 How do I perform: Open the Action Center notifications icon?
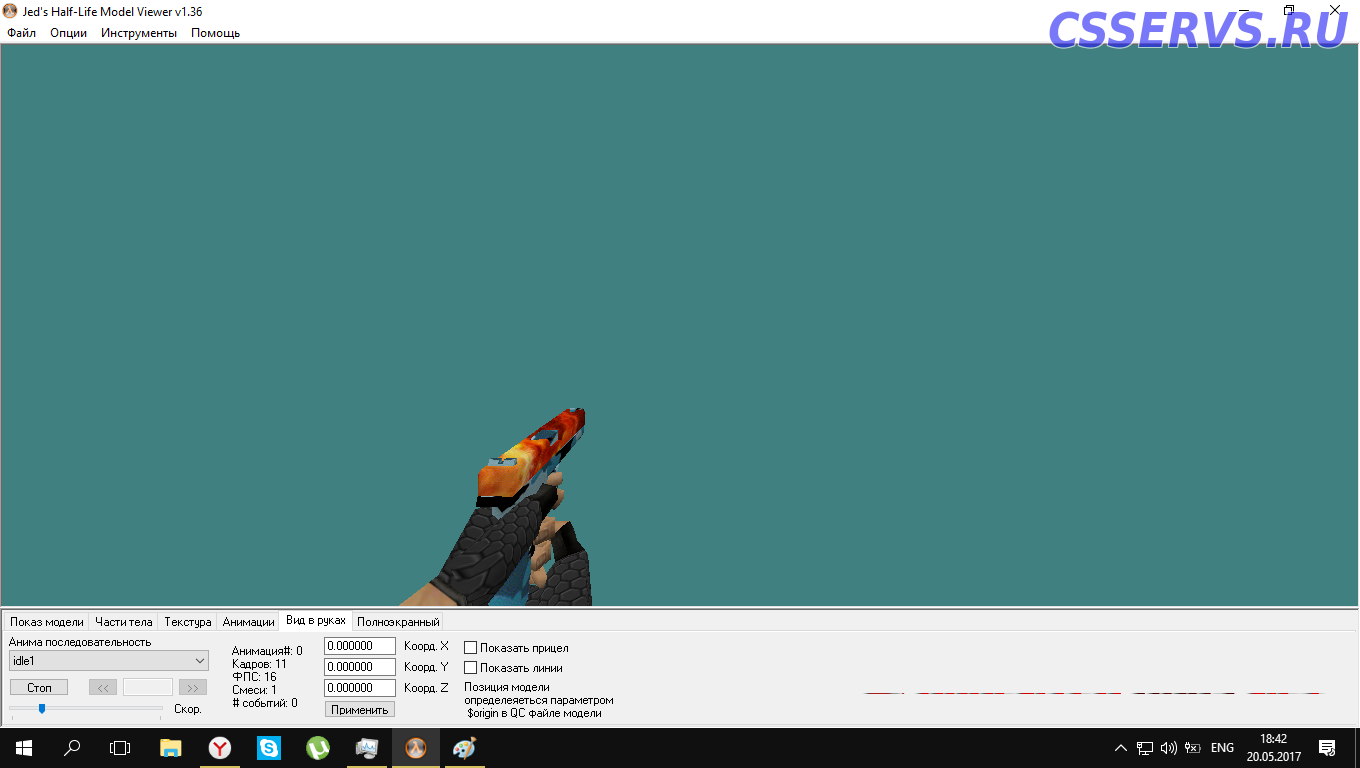click(1327, 748)
